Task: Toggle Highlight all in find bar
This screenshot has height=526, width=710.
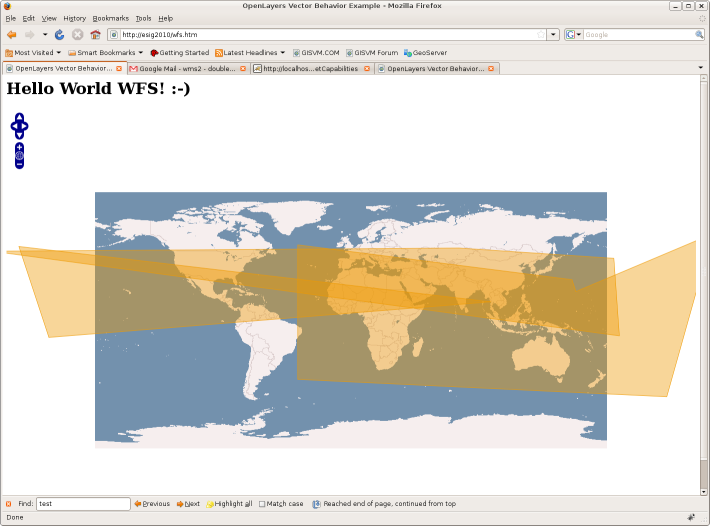Action: click(229, 504)
